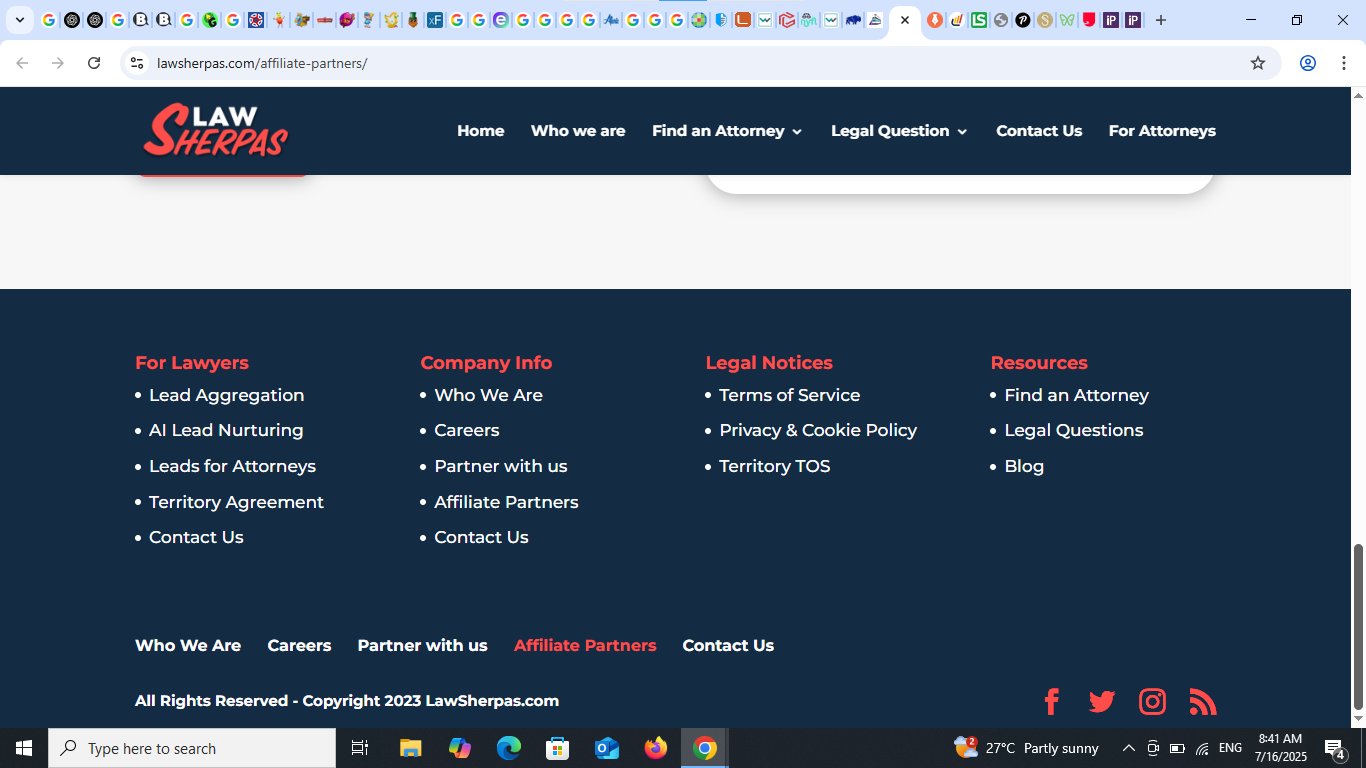Open the Lead Aggregation link
This screenshot has height=768, width=1366.
(226, 395)
